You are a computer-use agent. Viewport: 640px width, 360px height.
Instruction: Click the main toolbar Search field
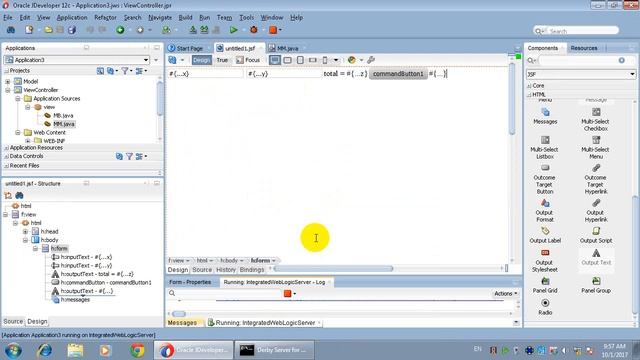pos(576,31)
